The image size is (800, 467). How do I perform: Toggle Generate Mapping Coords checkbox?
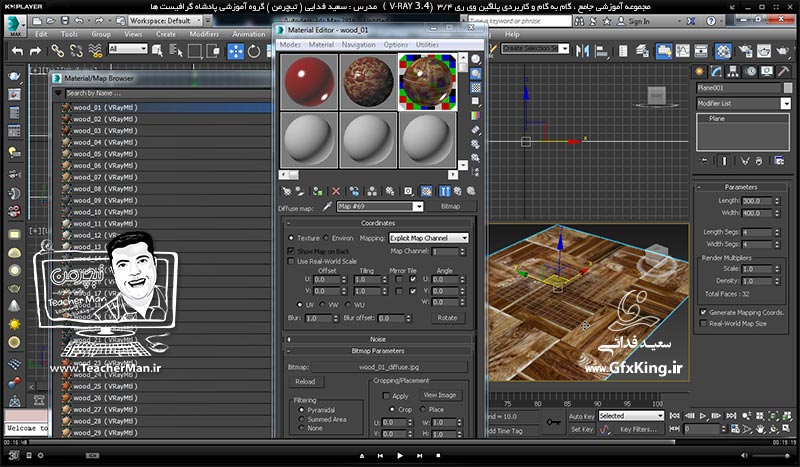(704, 312)
